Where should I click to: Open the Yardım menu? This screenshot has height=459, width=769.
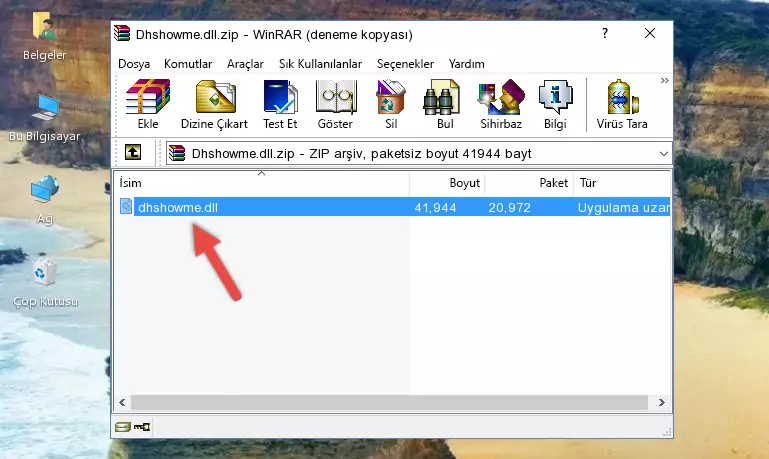tap(466, 64)
